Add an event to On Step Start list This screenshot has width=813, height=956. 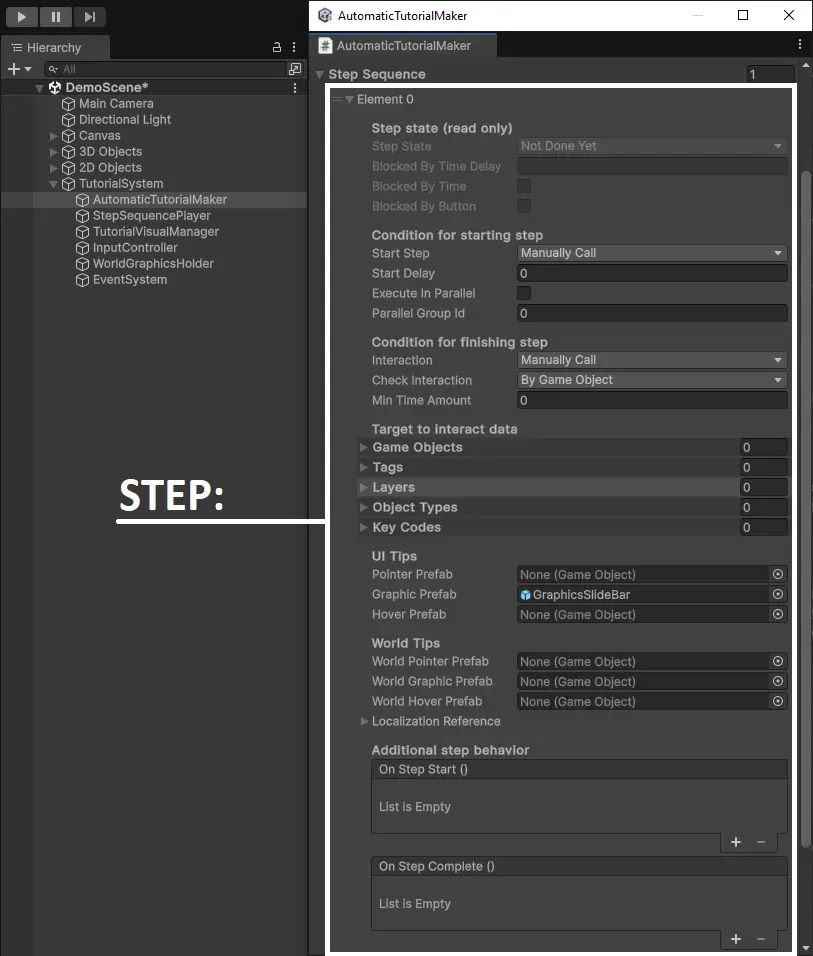coord(736,842)
